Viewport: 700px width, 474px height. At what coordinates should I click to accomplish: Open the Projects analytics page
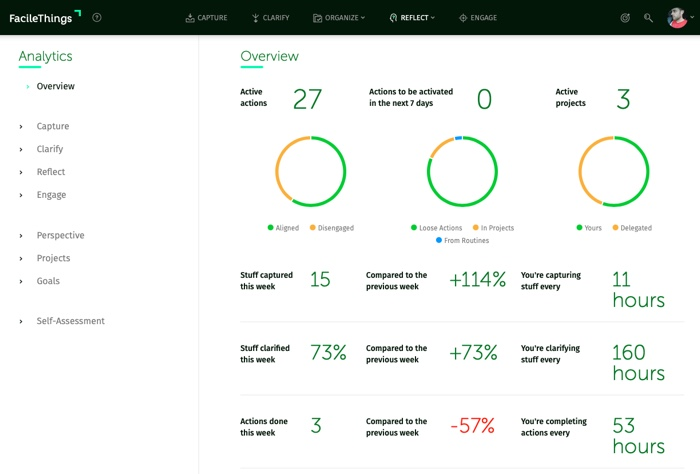pos(53,258)
